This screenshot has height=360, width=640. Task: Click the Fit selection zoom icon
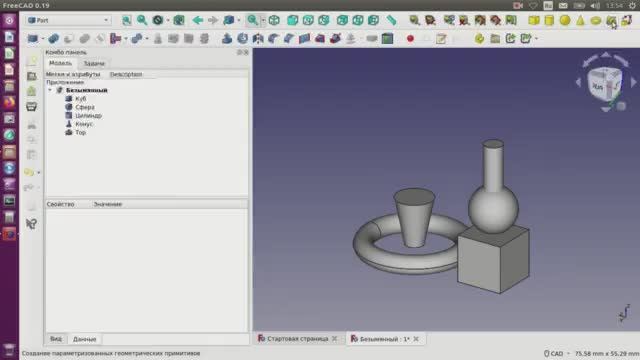(x=142, y=20)
